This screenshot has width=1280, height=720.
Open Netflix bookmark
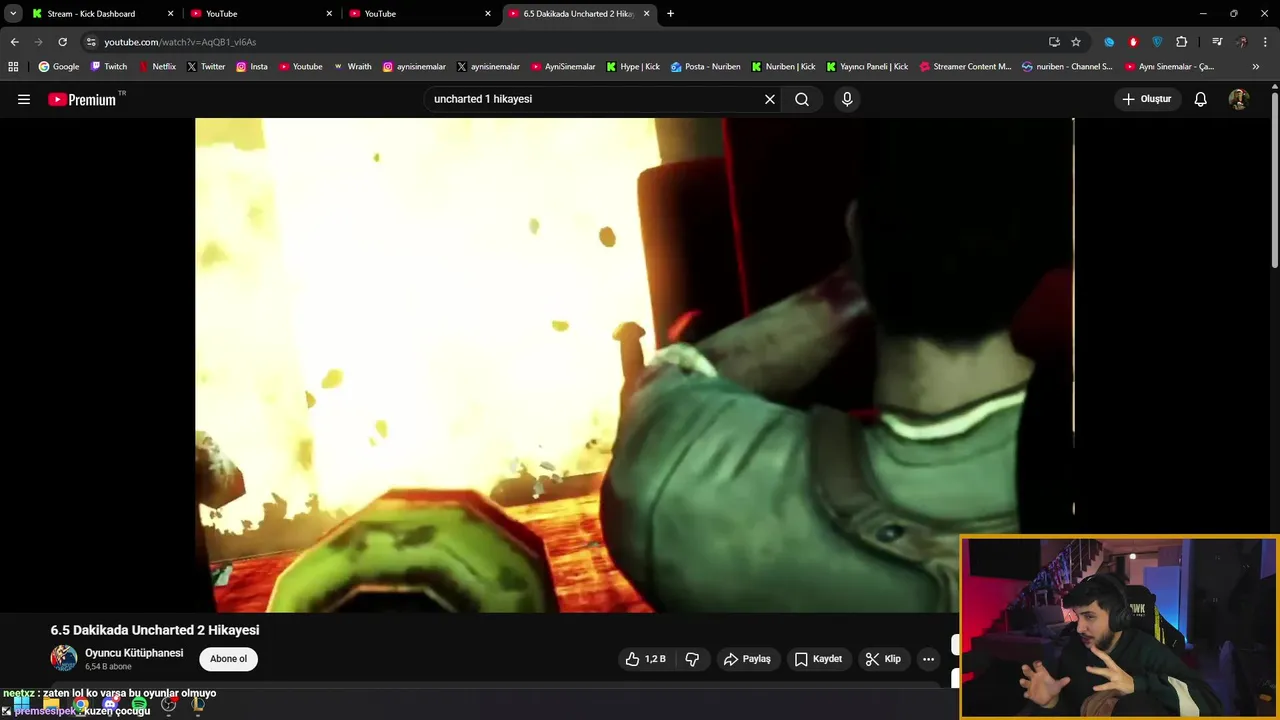pyautogui.click(x=157, y=67)
